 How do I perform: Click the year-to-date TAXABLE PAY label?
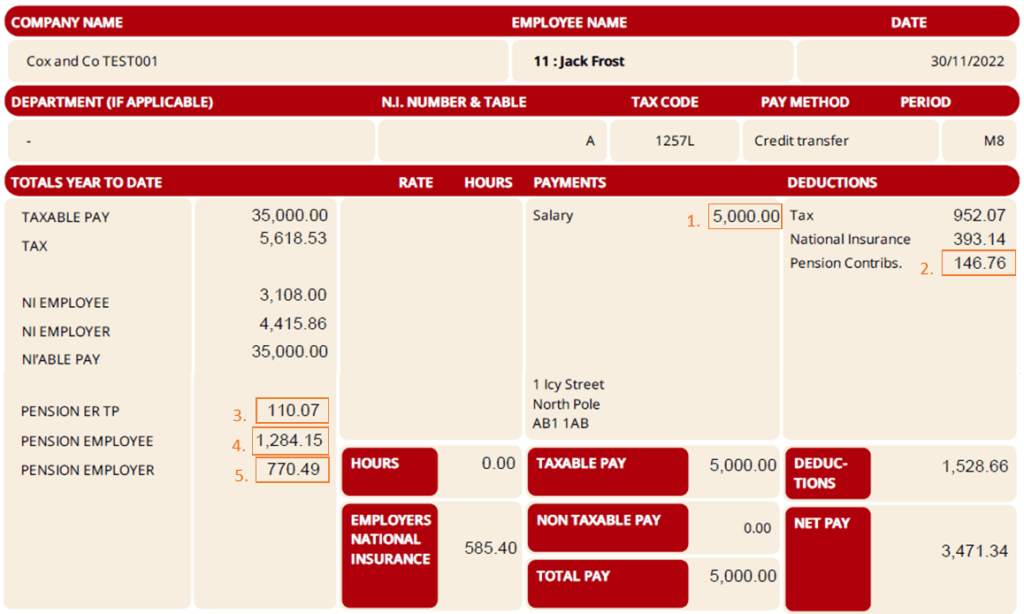(x=65, y=218)
